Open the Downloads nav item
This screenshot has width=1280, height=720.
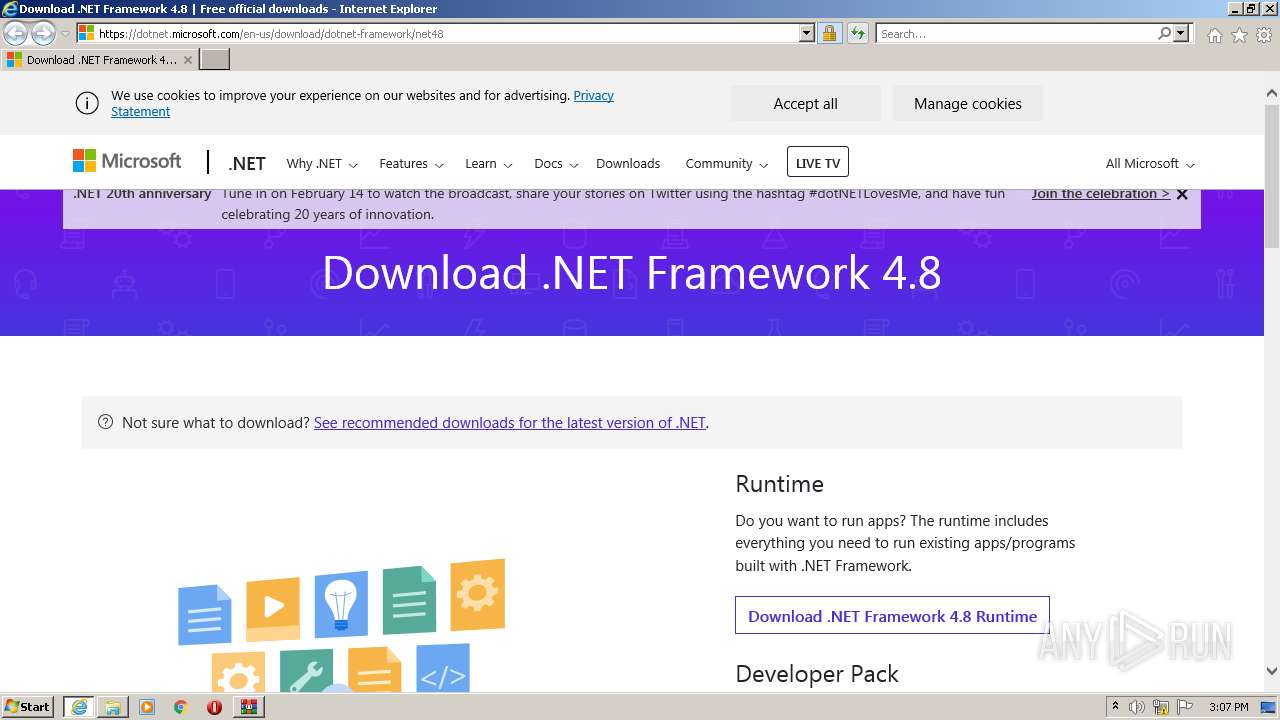click(x=628, y=164)
